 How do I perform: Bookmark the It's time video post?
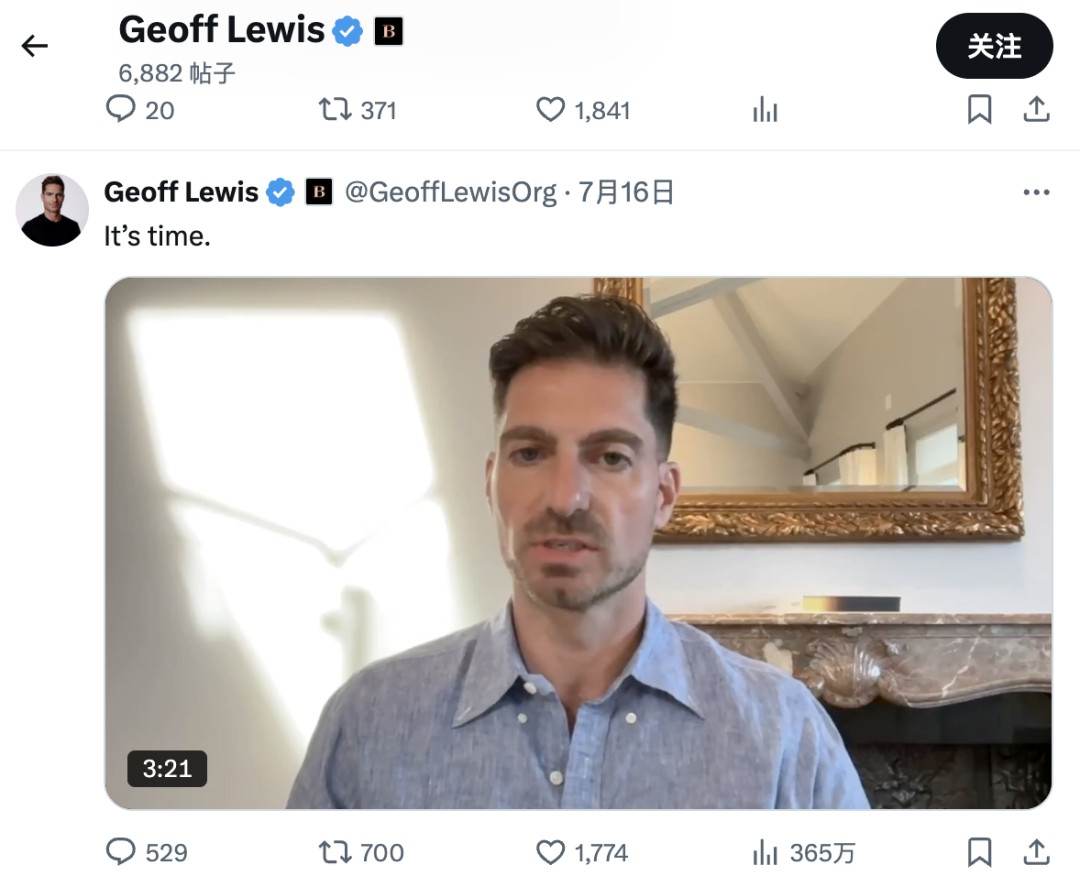(x=980, y=852)
